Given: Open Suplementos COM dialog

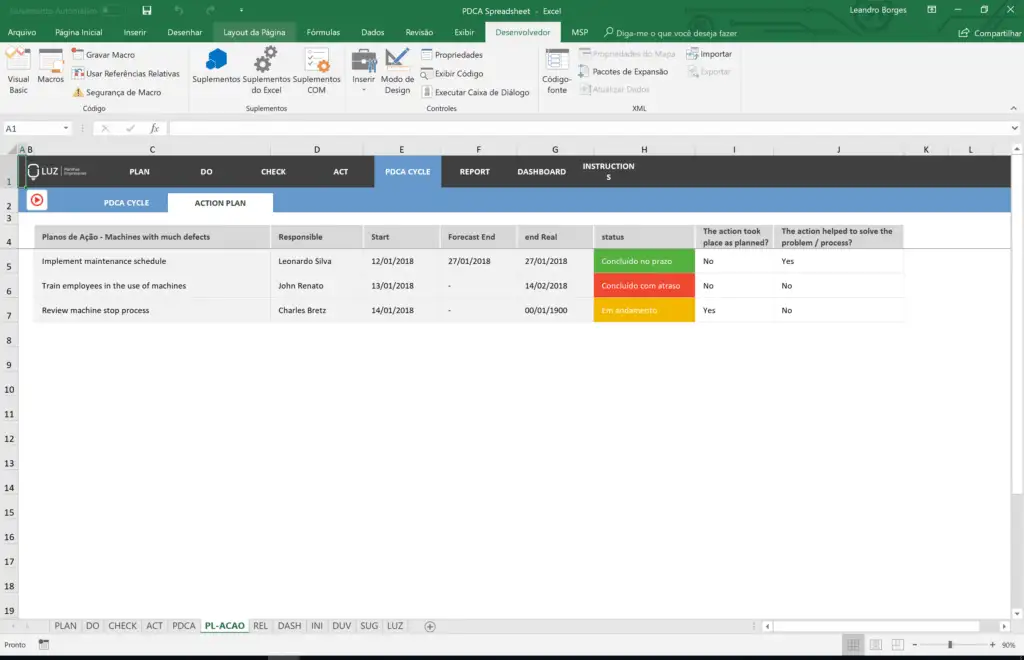Looking at the screenshot, I should [x=317, y=71].
